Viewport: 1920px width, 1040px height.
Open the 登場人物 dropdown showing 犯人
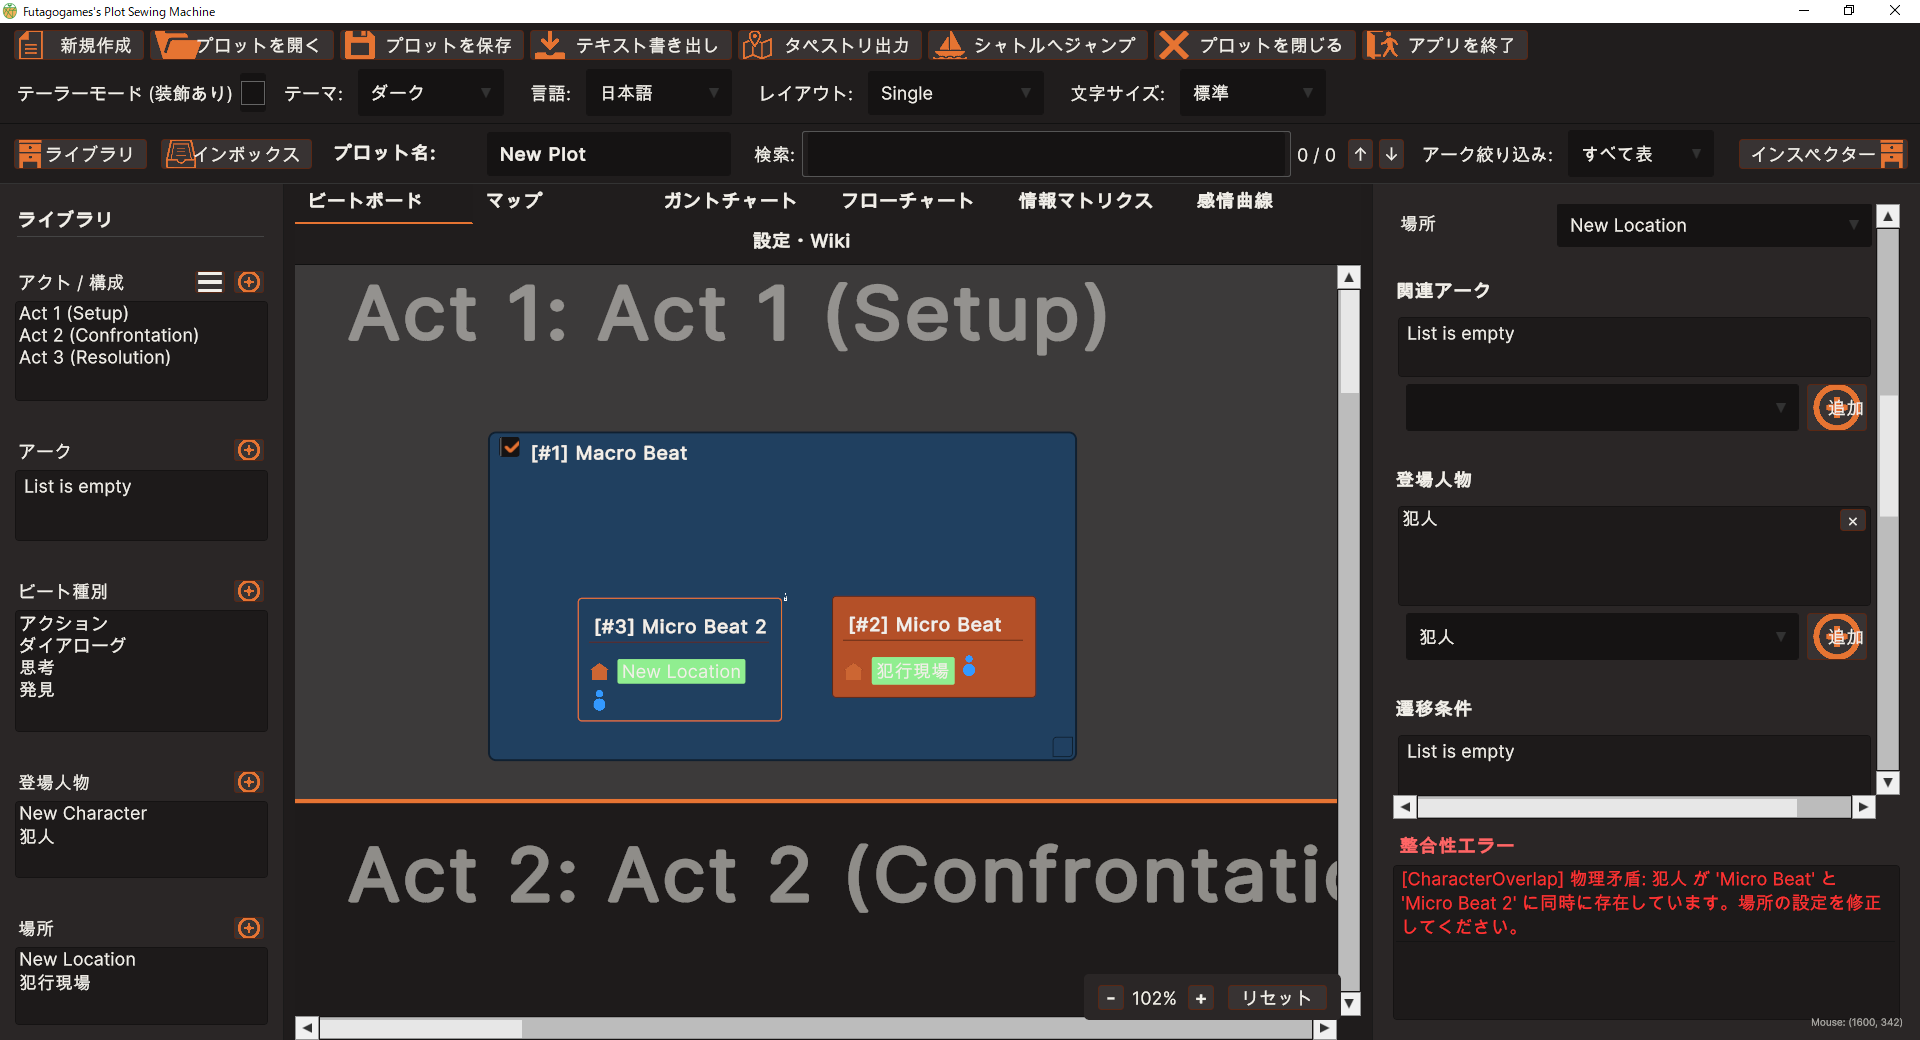pos(1601,637)
